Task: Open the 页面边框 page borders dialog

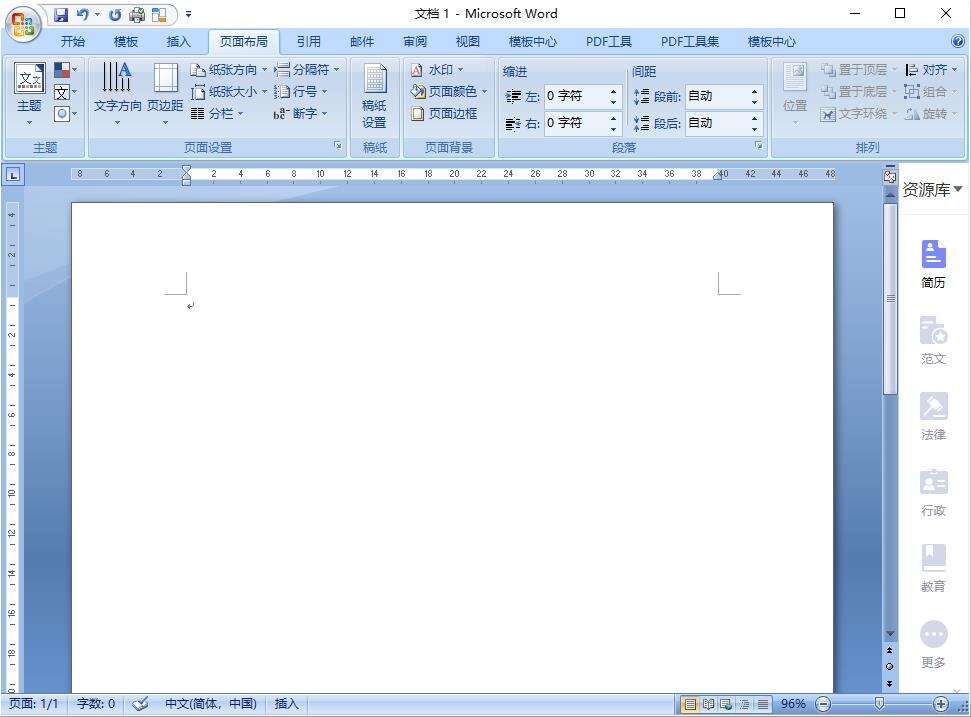Action: [444, 113]
